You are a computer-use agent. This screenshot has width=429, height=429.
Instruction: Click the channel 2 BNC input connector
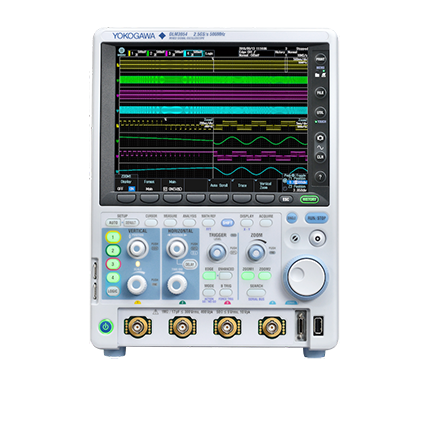(x=182, y=327)
